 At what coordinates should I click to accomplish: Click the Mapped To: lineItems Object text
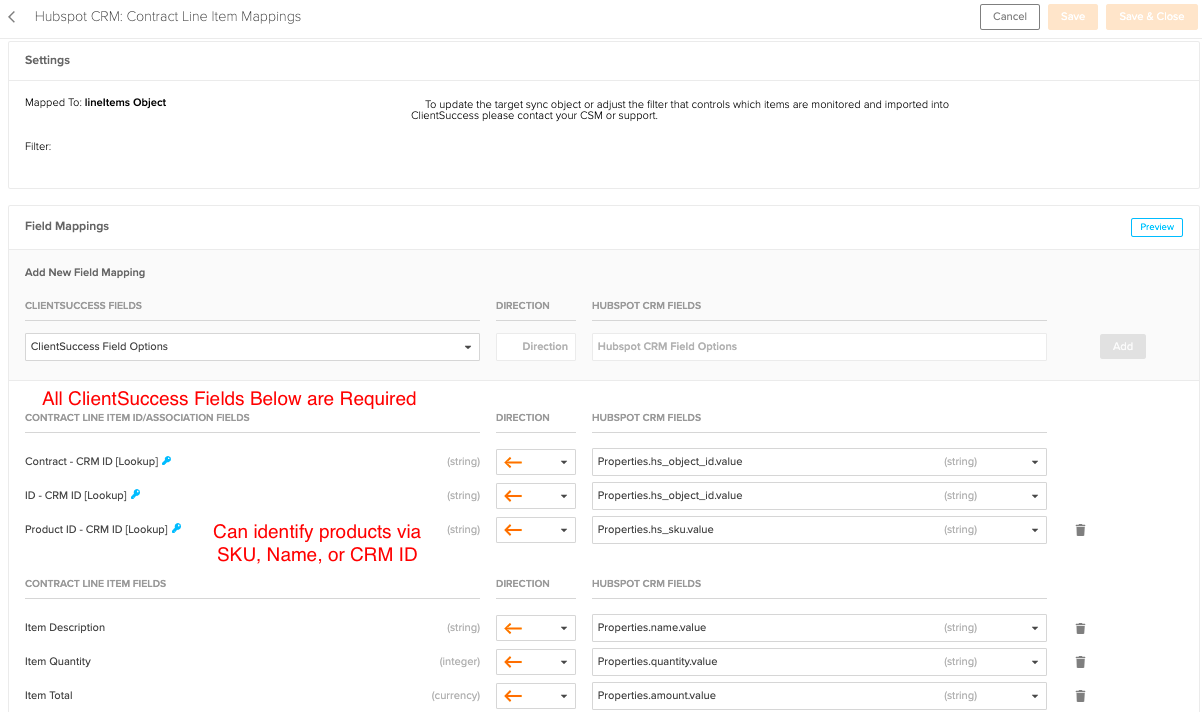pyautogui.click(x=96, y=103)
